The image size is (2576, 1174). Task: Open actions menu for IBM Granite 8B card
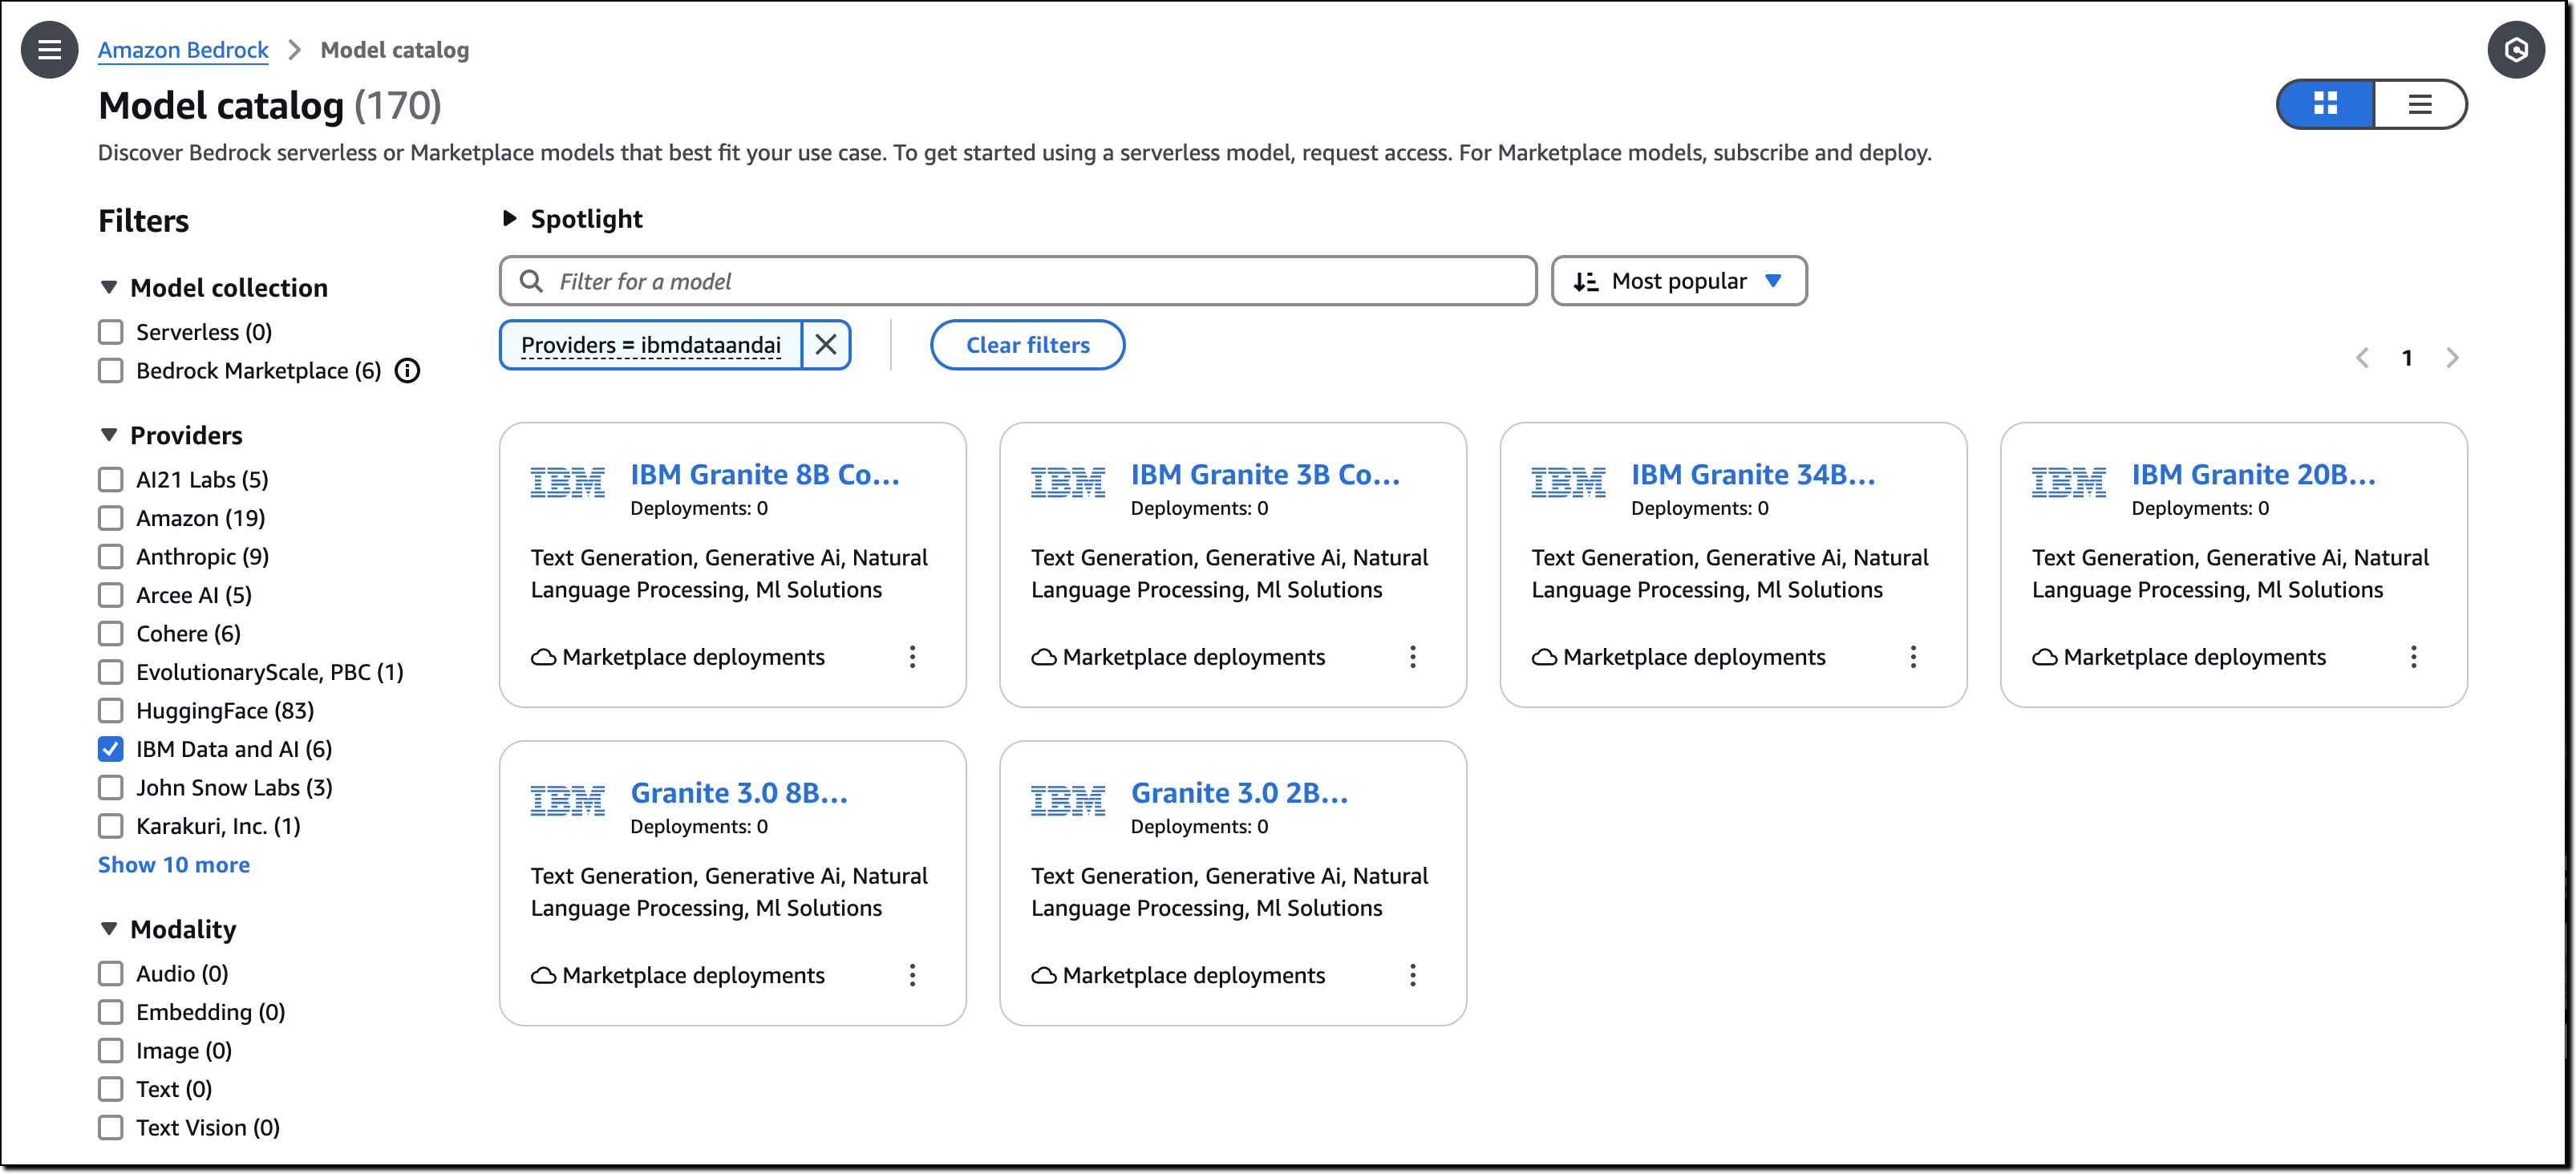tap(912, 657)
